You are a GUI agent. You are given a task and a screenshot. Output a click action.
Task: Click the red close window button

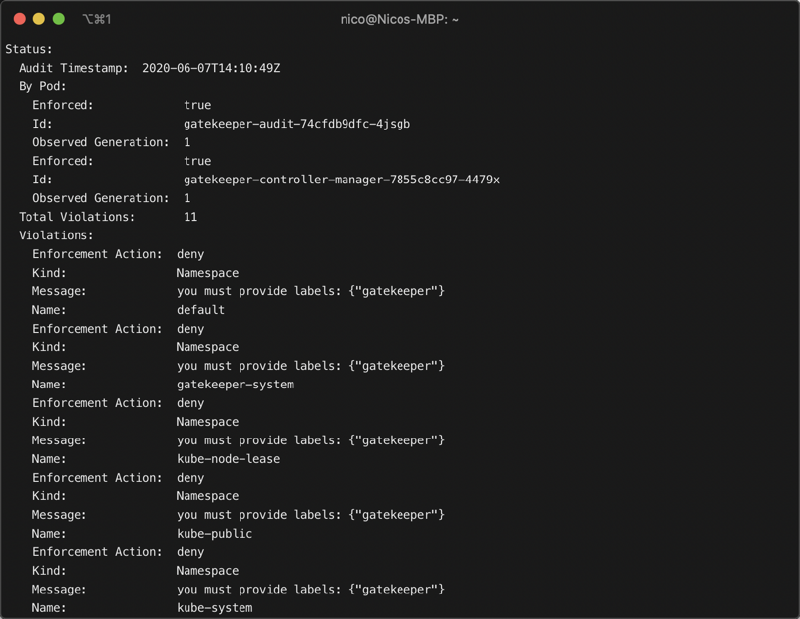tap(19, 19)
